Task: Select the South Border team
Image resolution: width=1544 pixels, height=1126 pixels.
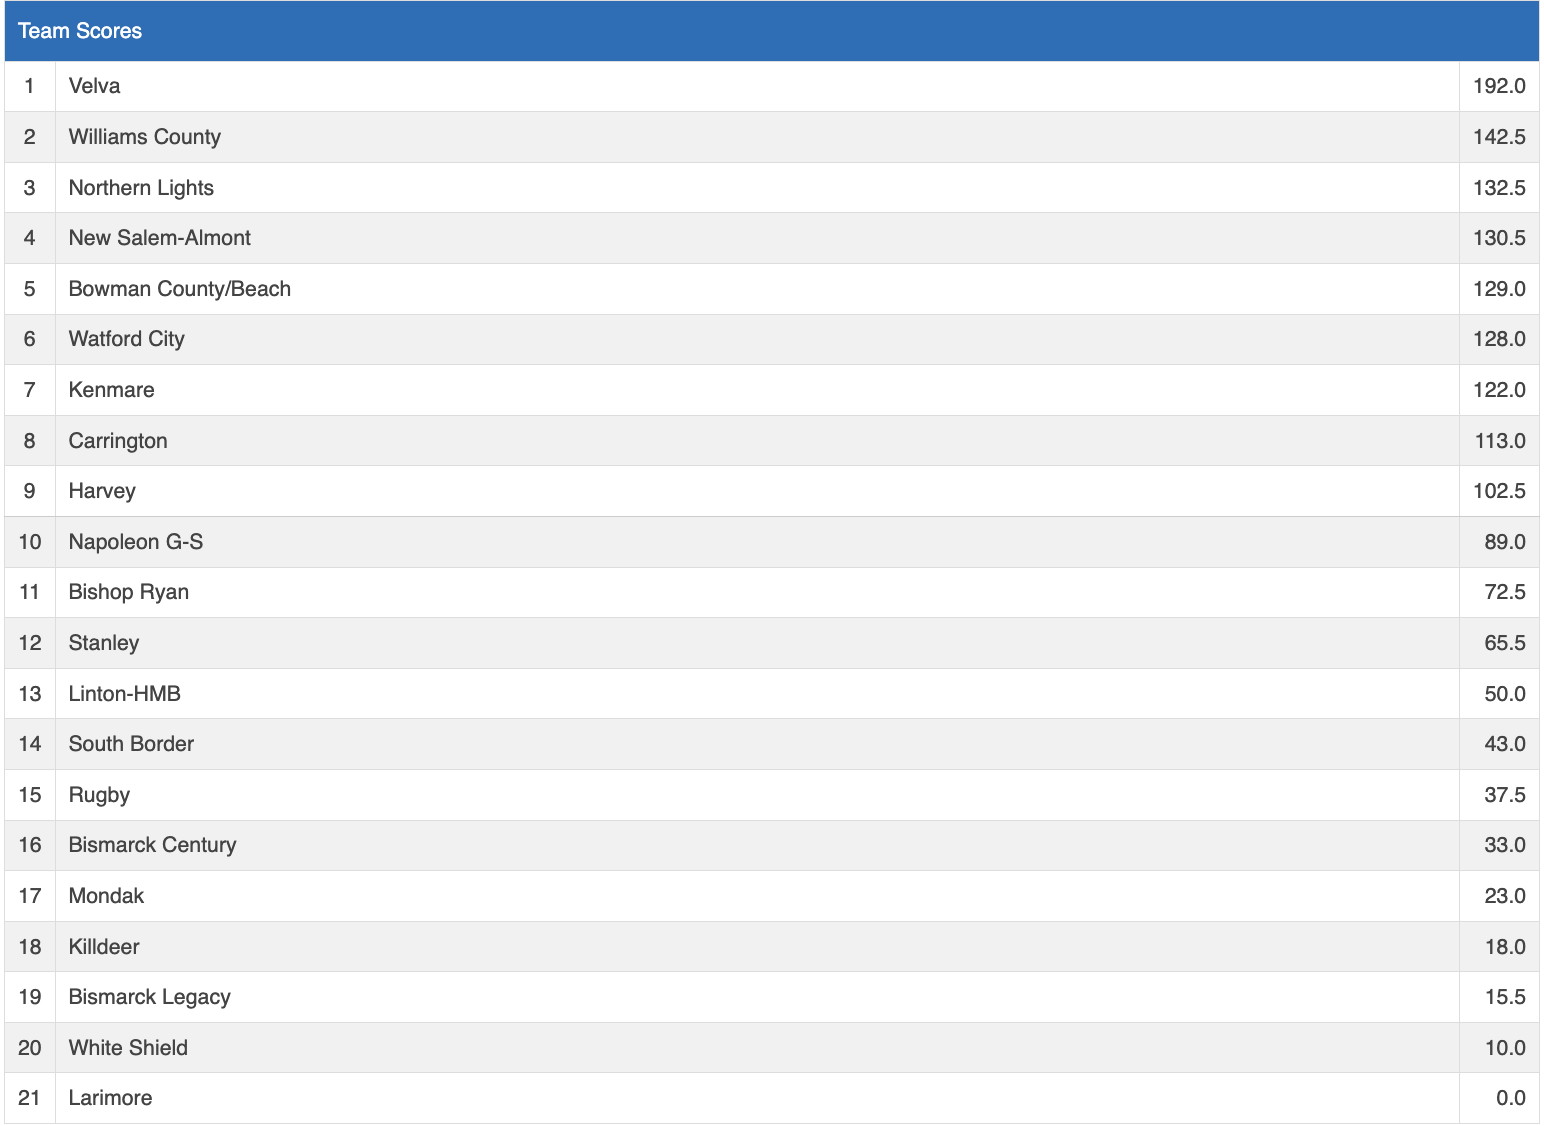Action: pyautogui.click(x=131, y=744)
